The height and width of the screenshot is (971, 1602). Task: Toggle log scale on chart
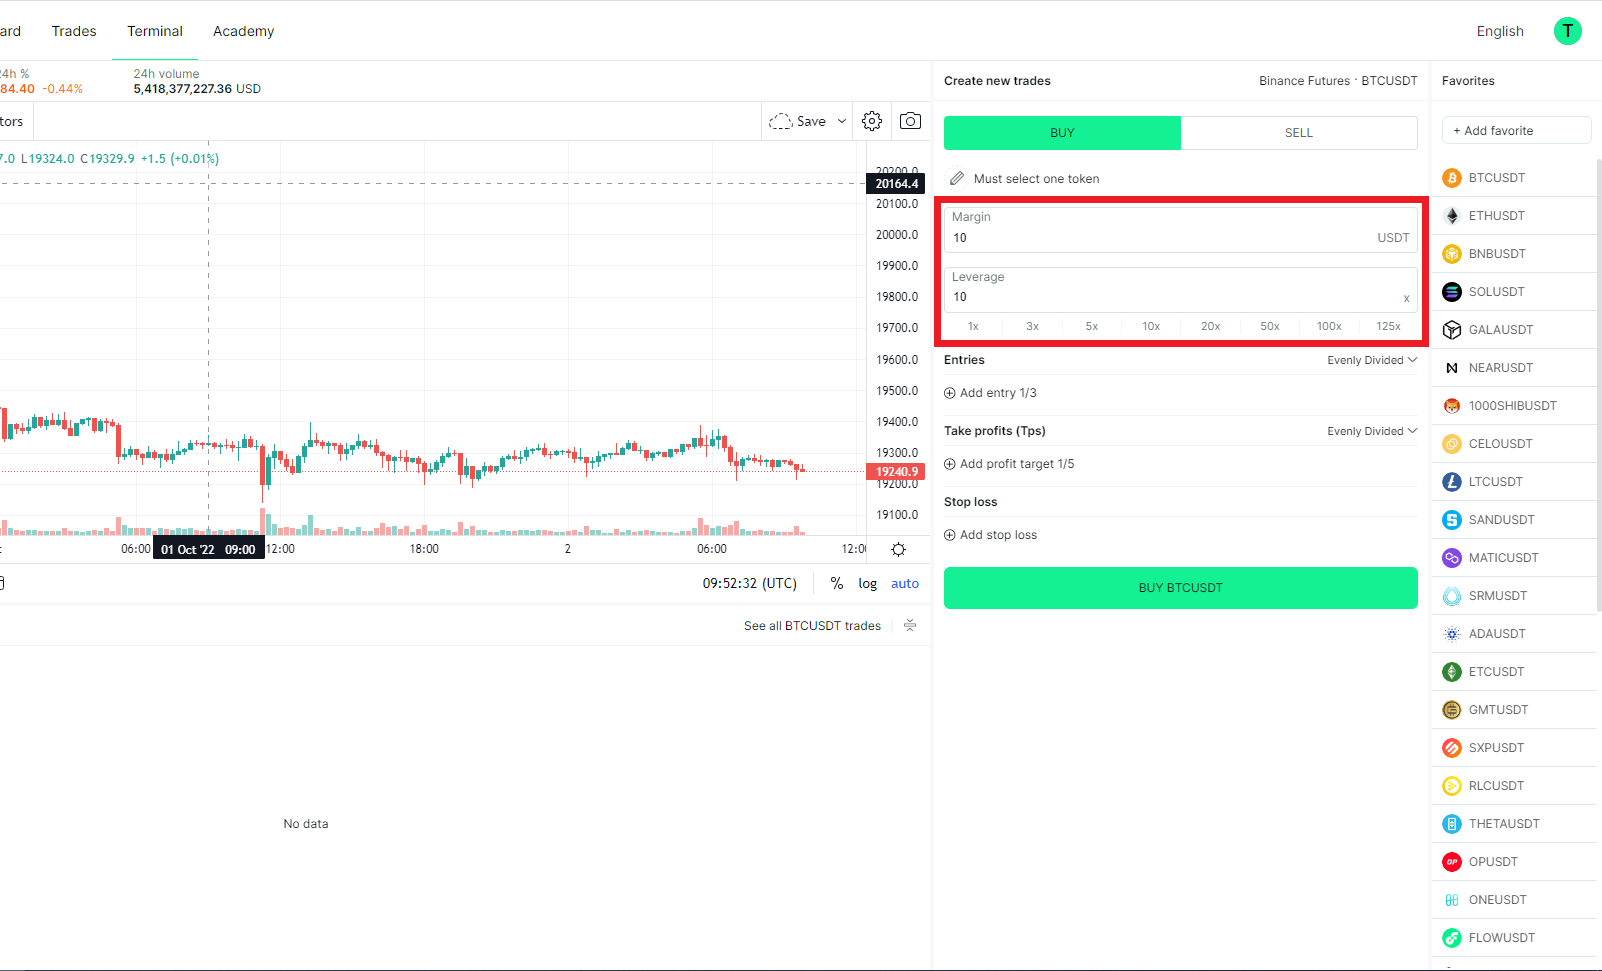[867, 583]
